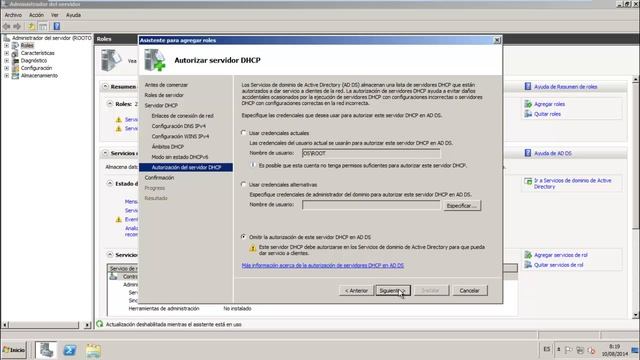Select Usar credenciales actuales radio button

click(244, 133)
